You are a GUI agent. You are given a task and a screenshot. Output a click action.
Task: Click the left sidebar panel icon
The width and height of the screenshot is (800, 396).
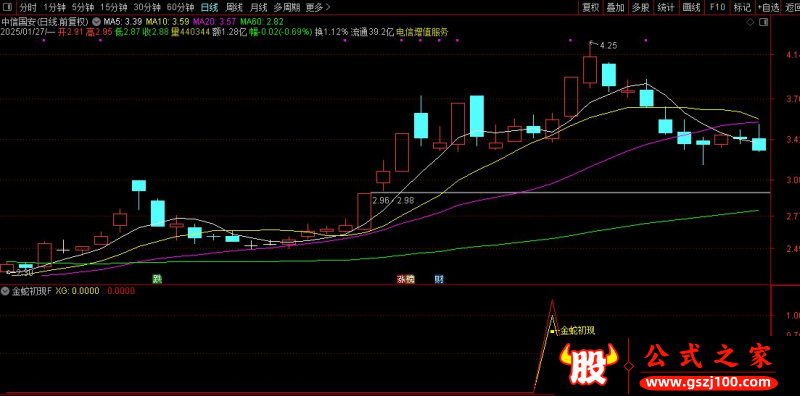click(x=9, y=8)
